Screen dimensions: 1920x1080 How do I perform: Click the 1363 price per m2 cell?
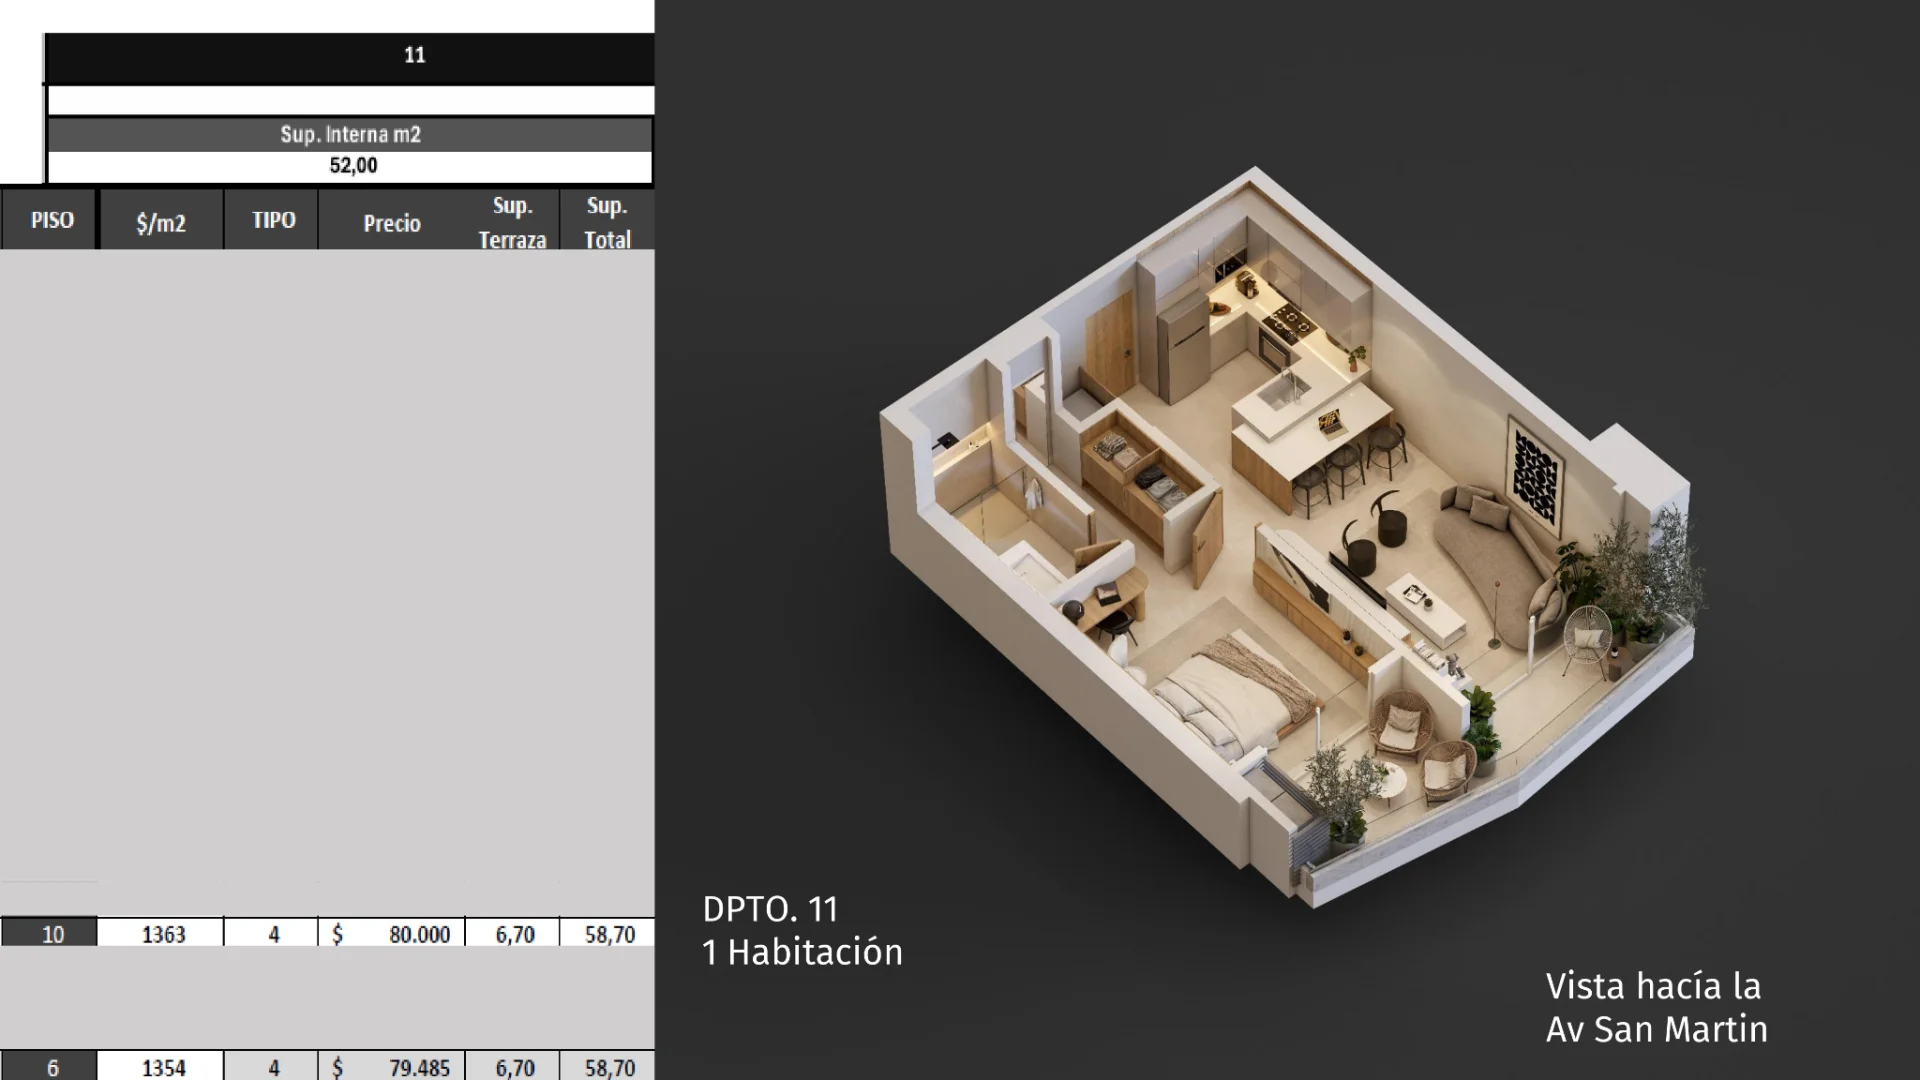tap(162, 934)
